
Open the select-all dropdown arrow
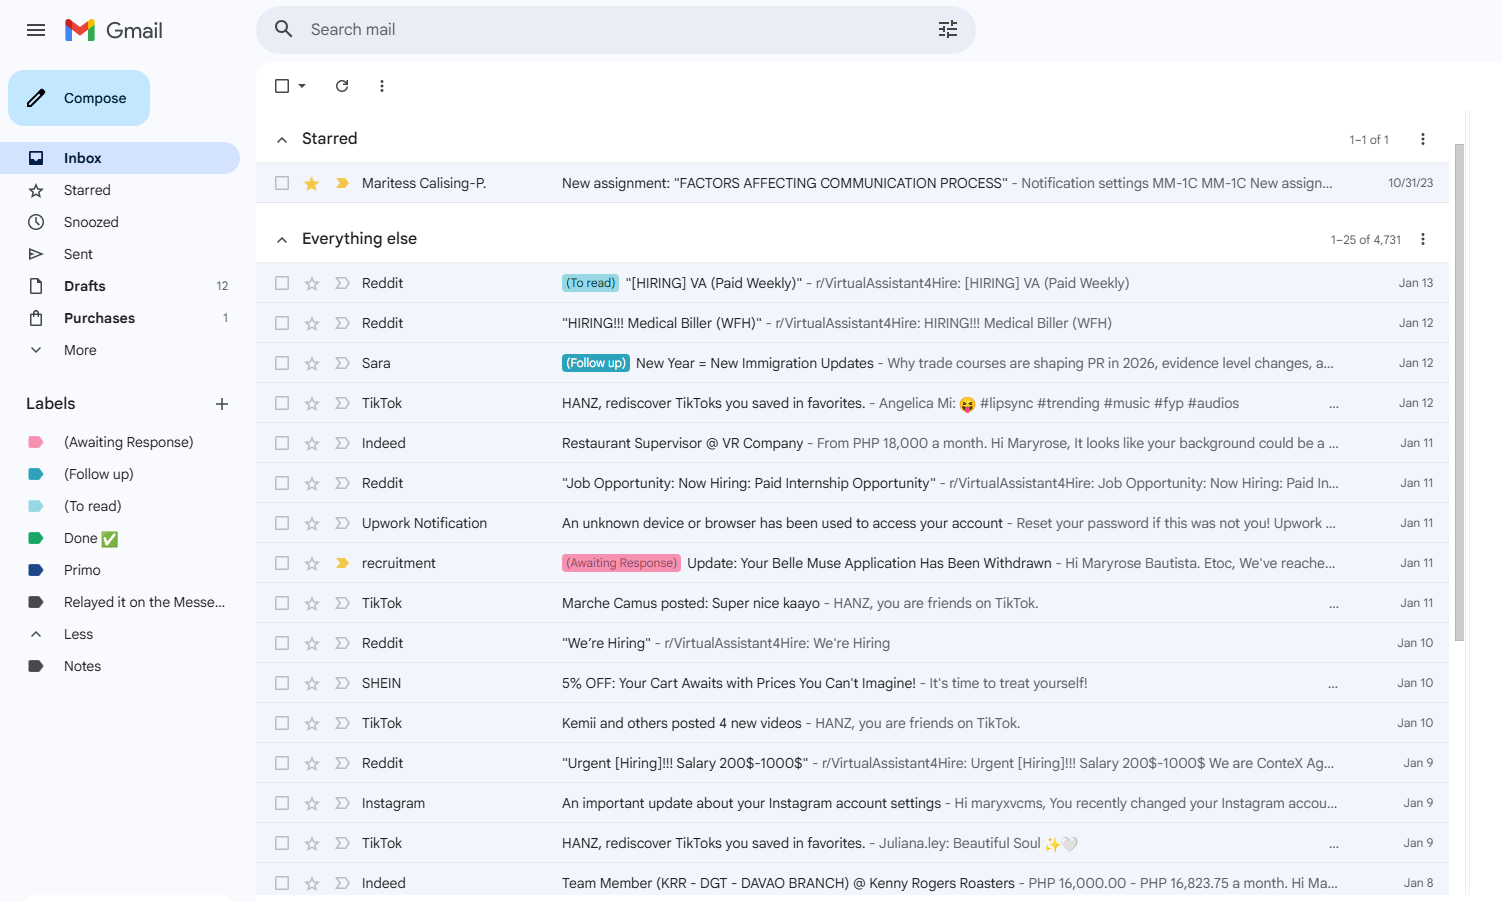coord(302,86)
